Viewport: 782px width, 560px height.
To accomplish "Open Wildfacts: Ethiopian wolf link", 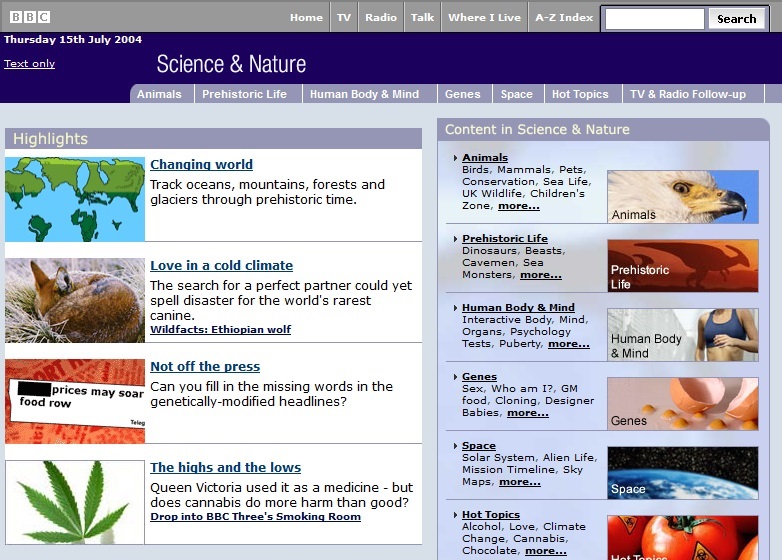I will 220,330.
